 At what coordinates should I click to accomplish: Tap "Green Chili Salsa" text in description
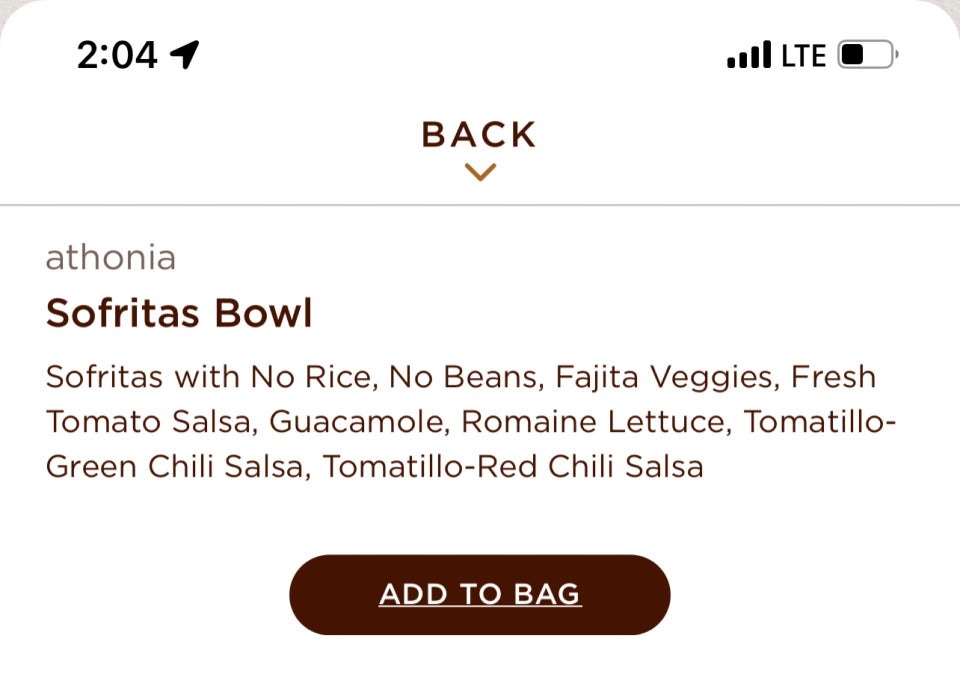[175, 466]
